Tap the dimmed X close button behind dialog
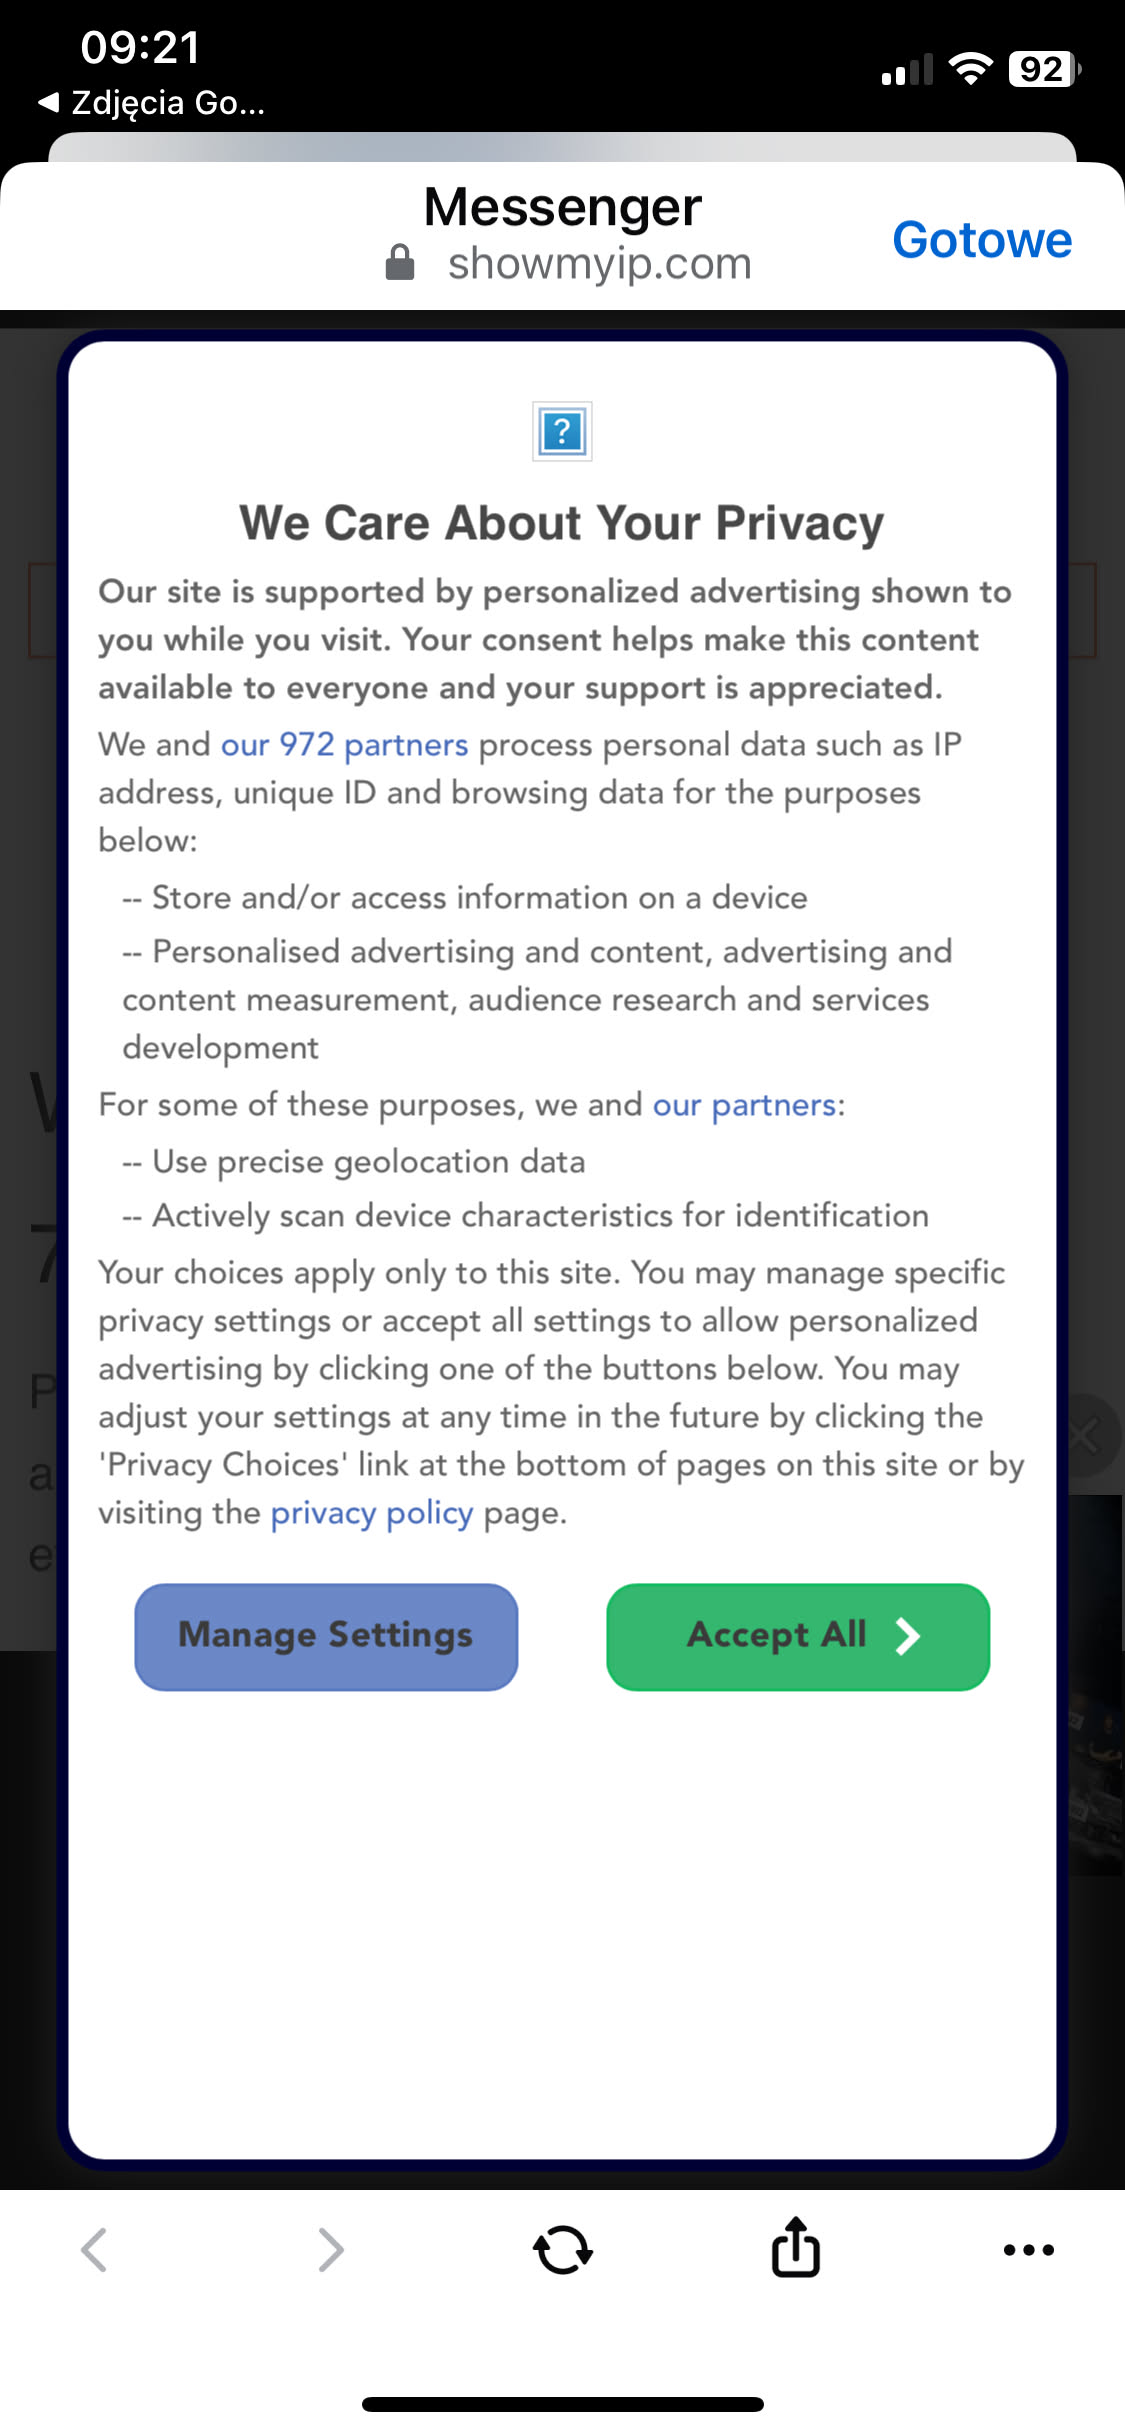This screenshot has height=2436, width=1125. [1085, 1437]
